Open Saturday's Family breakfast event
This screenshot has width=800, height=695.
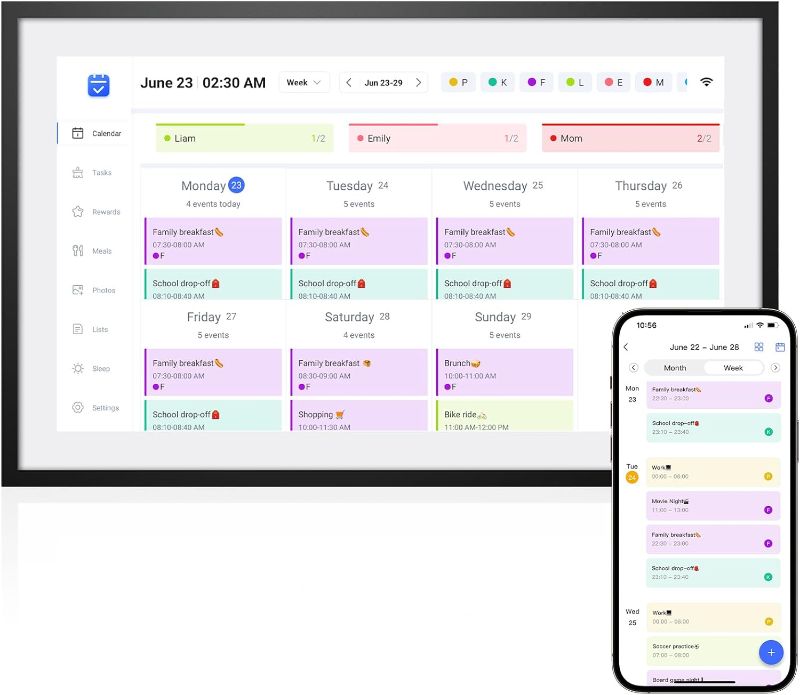click(359, 373)
